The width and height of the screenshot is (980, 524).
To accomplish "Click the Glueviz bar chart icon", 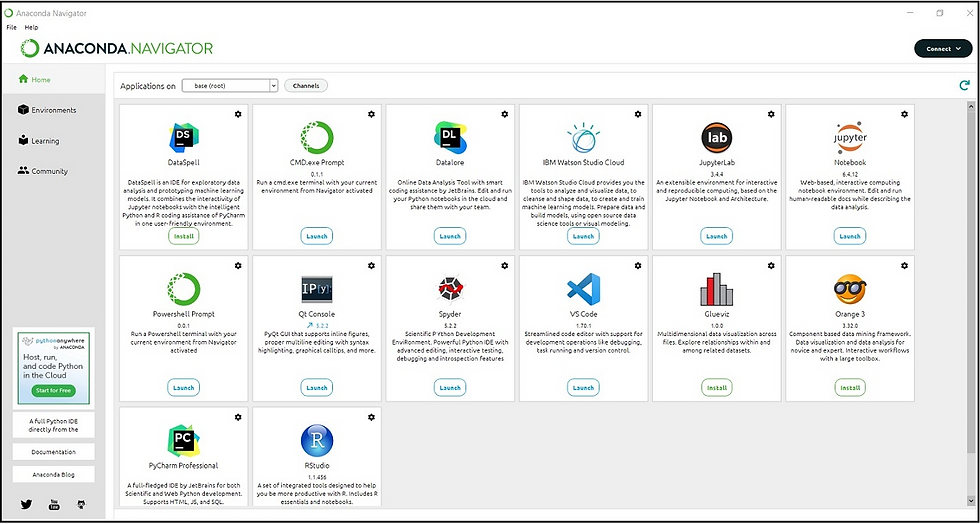I will tap(716, 289).
